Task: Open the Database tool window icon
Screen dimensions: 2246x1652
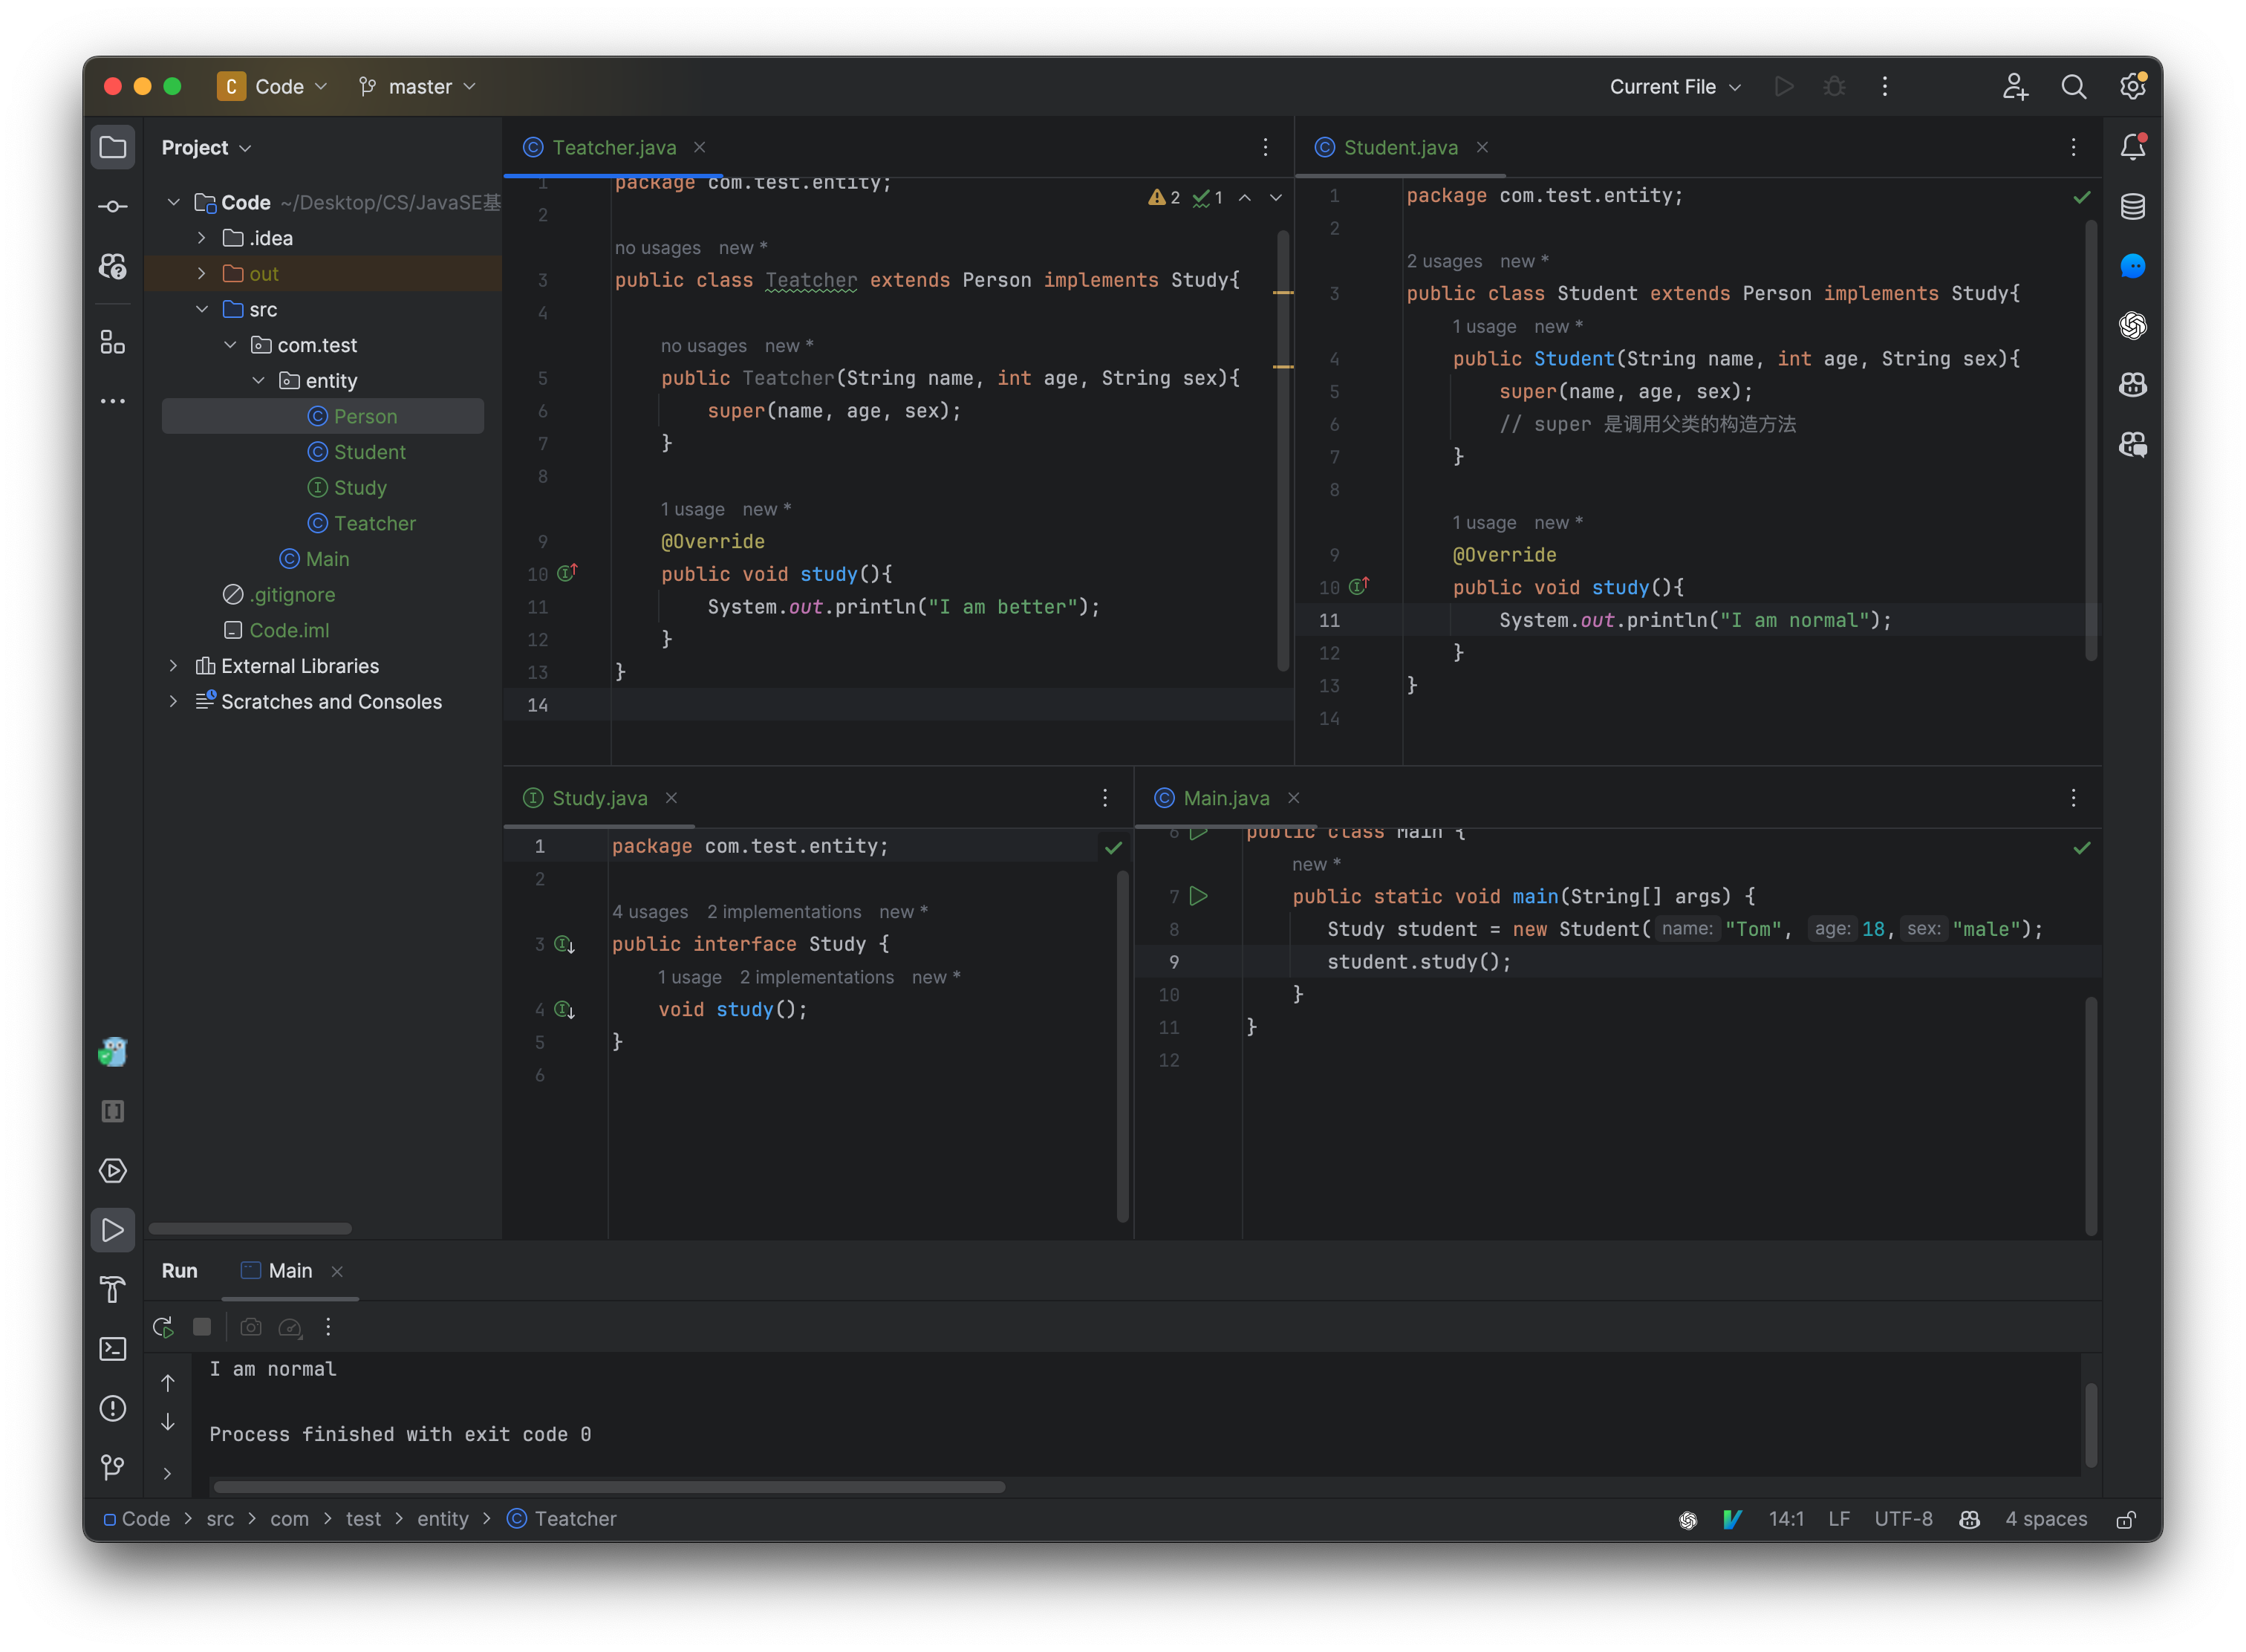Action: tap(2132, 207)
